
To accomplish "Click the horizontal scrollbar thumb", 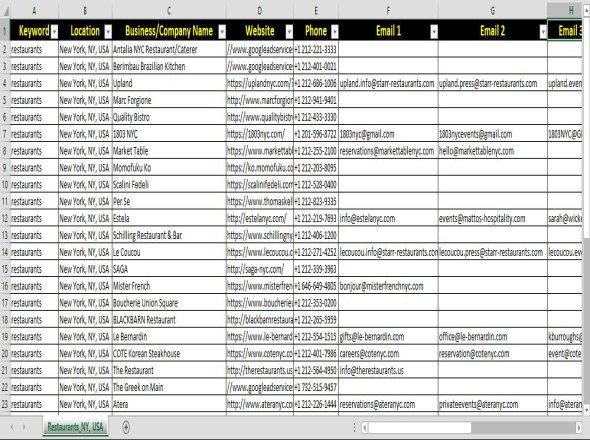I will (420, 427).
